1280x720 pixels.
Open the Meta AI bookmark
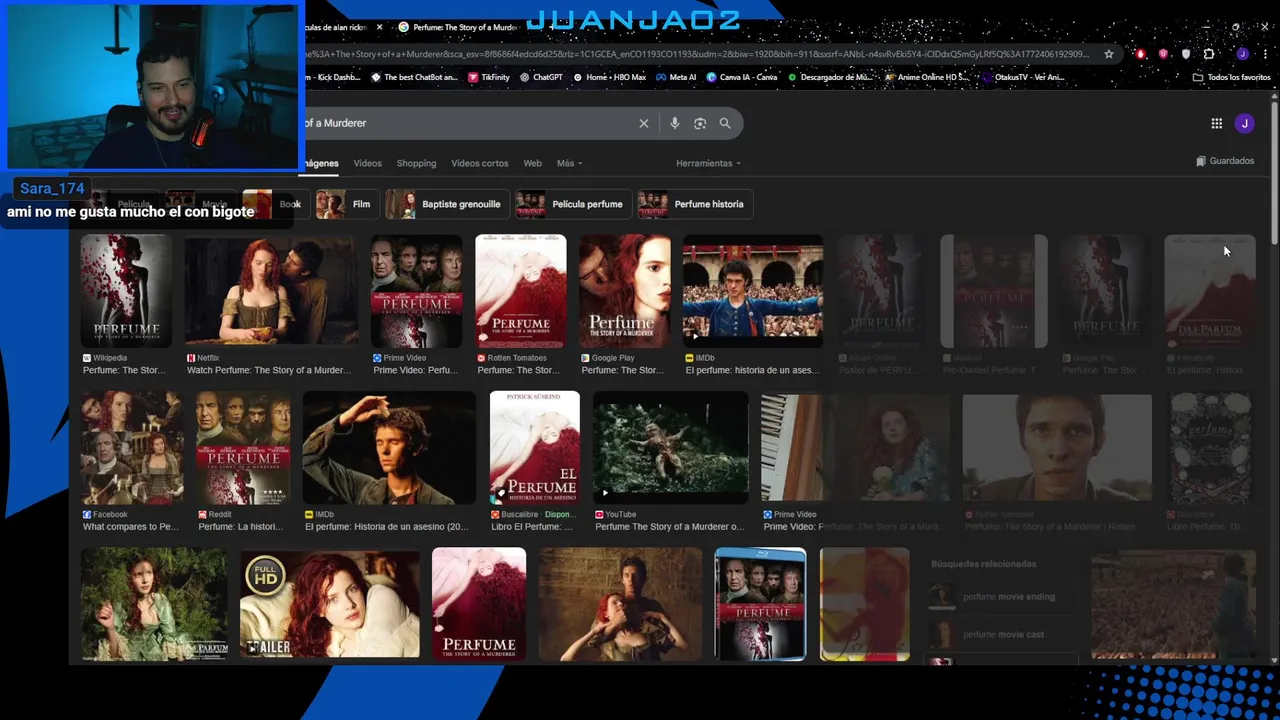(675, 77)
